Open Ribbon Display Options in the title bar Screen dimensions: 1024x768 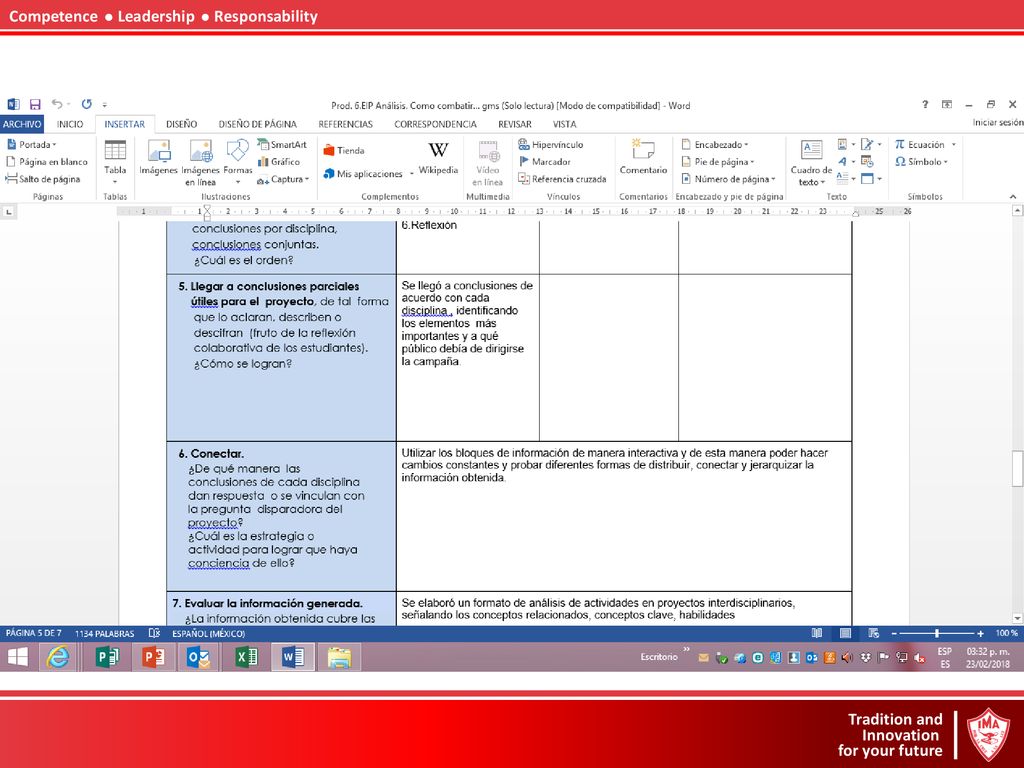(x=946, y=104)
